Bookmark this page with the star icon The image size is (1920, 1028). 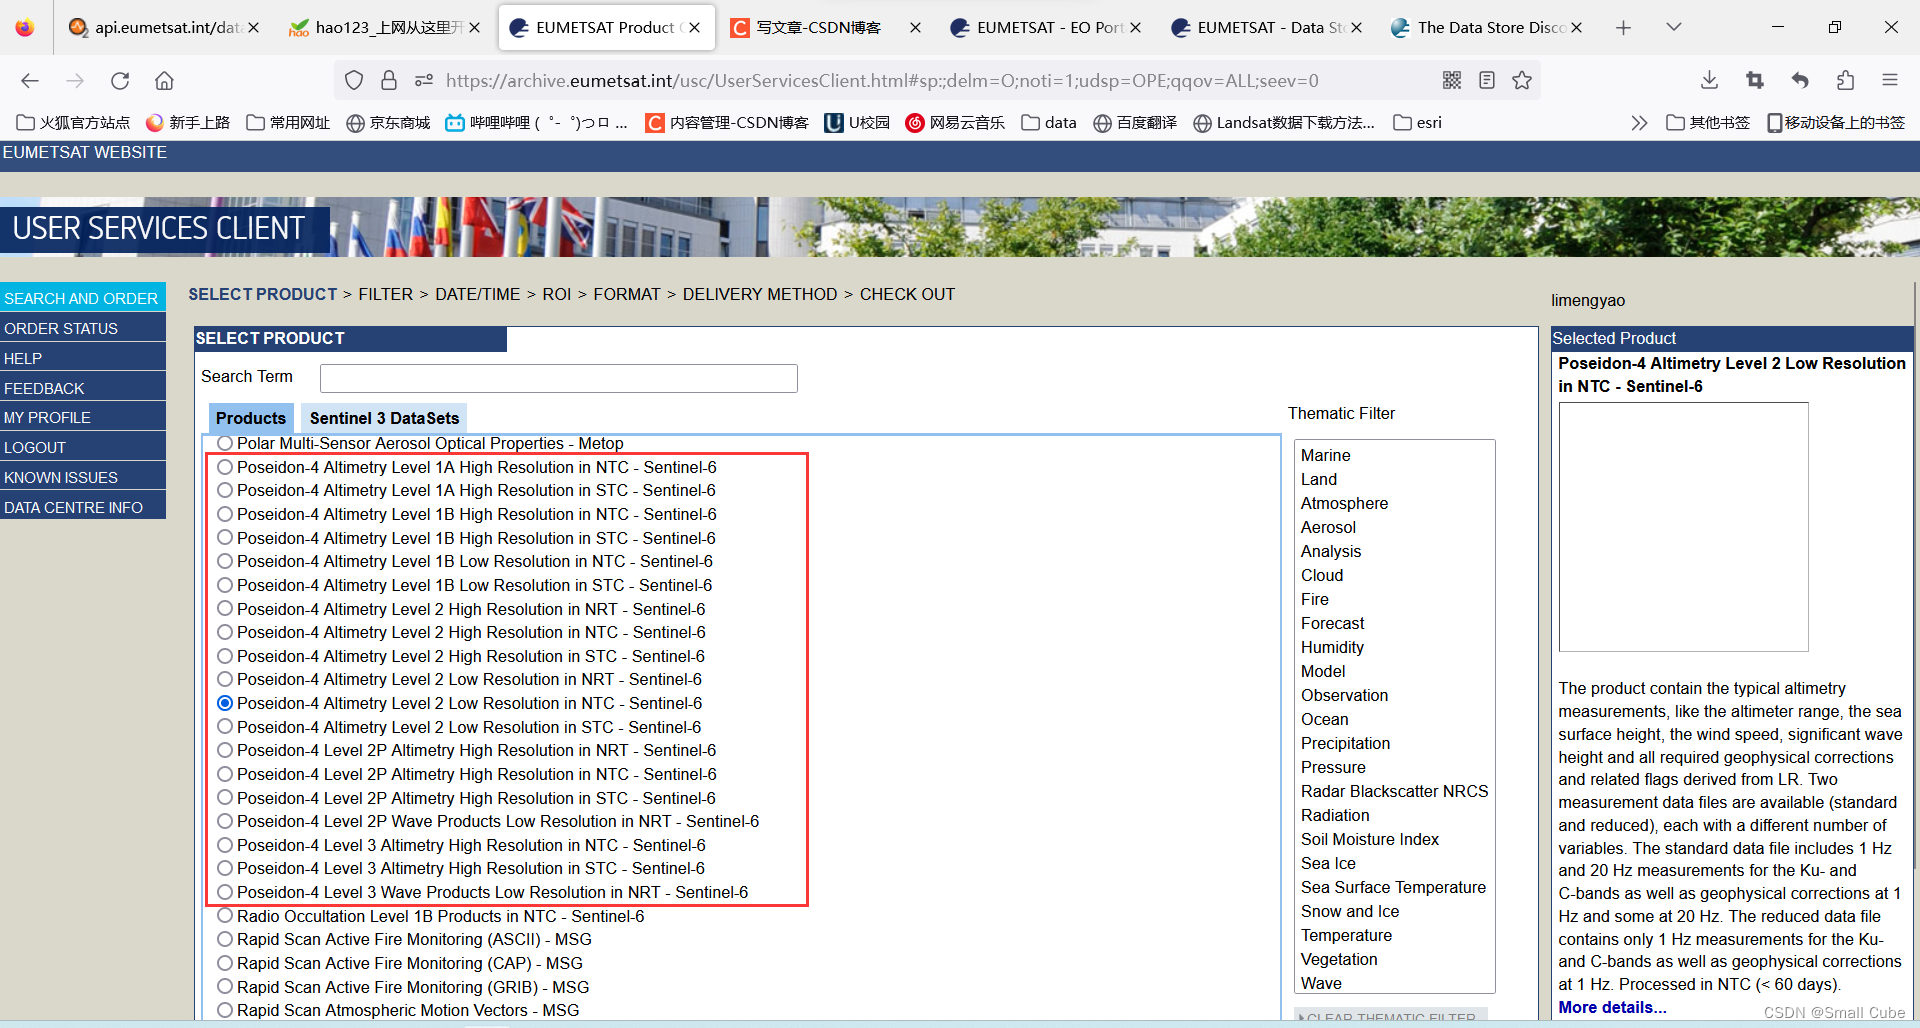(x=1522, y=80)
